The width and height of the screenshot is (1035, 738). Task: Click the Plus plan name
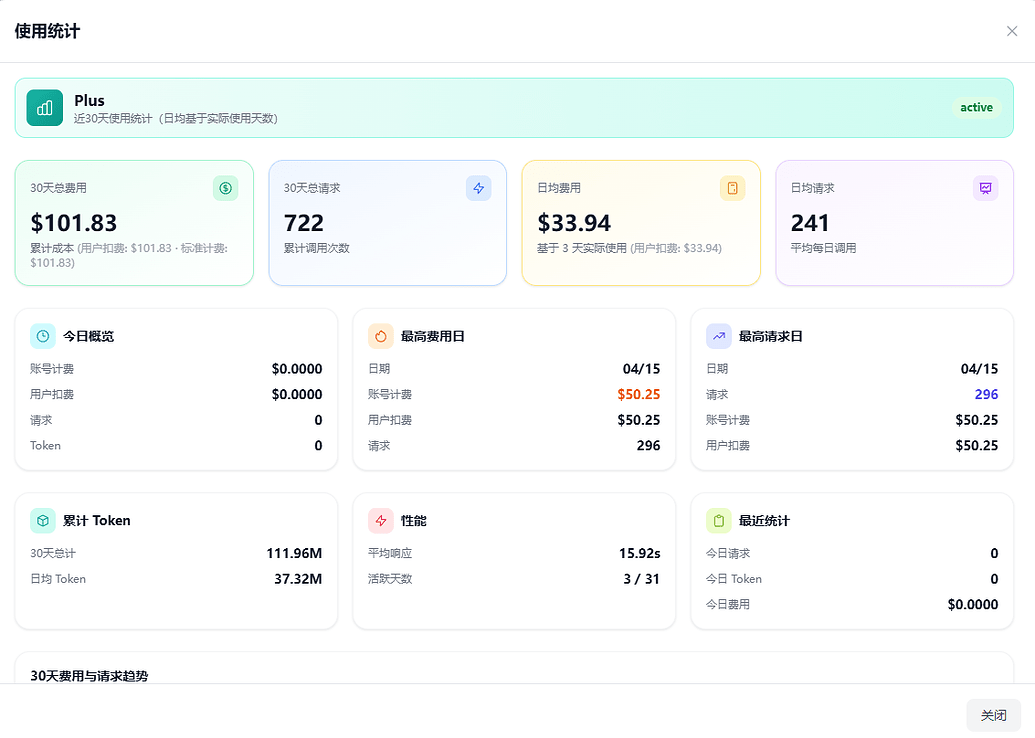(89, 100)
